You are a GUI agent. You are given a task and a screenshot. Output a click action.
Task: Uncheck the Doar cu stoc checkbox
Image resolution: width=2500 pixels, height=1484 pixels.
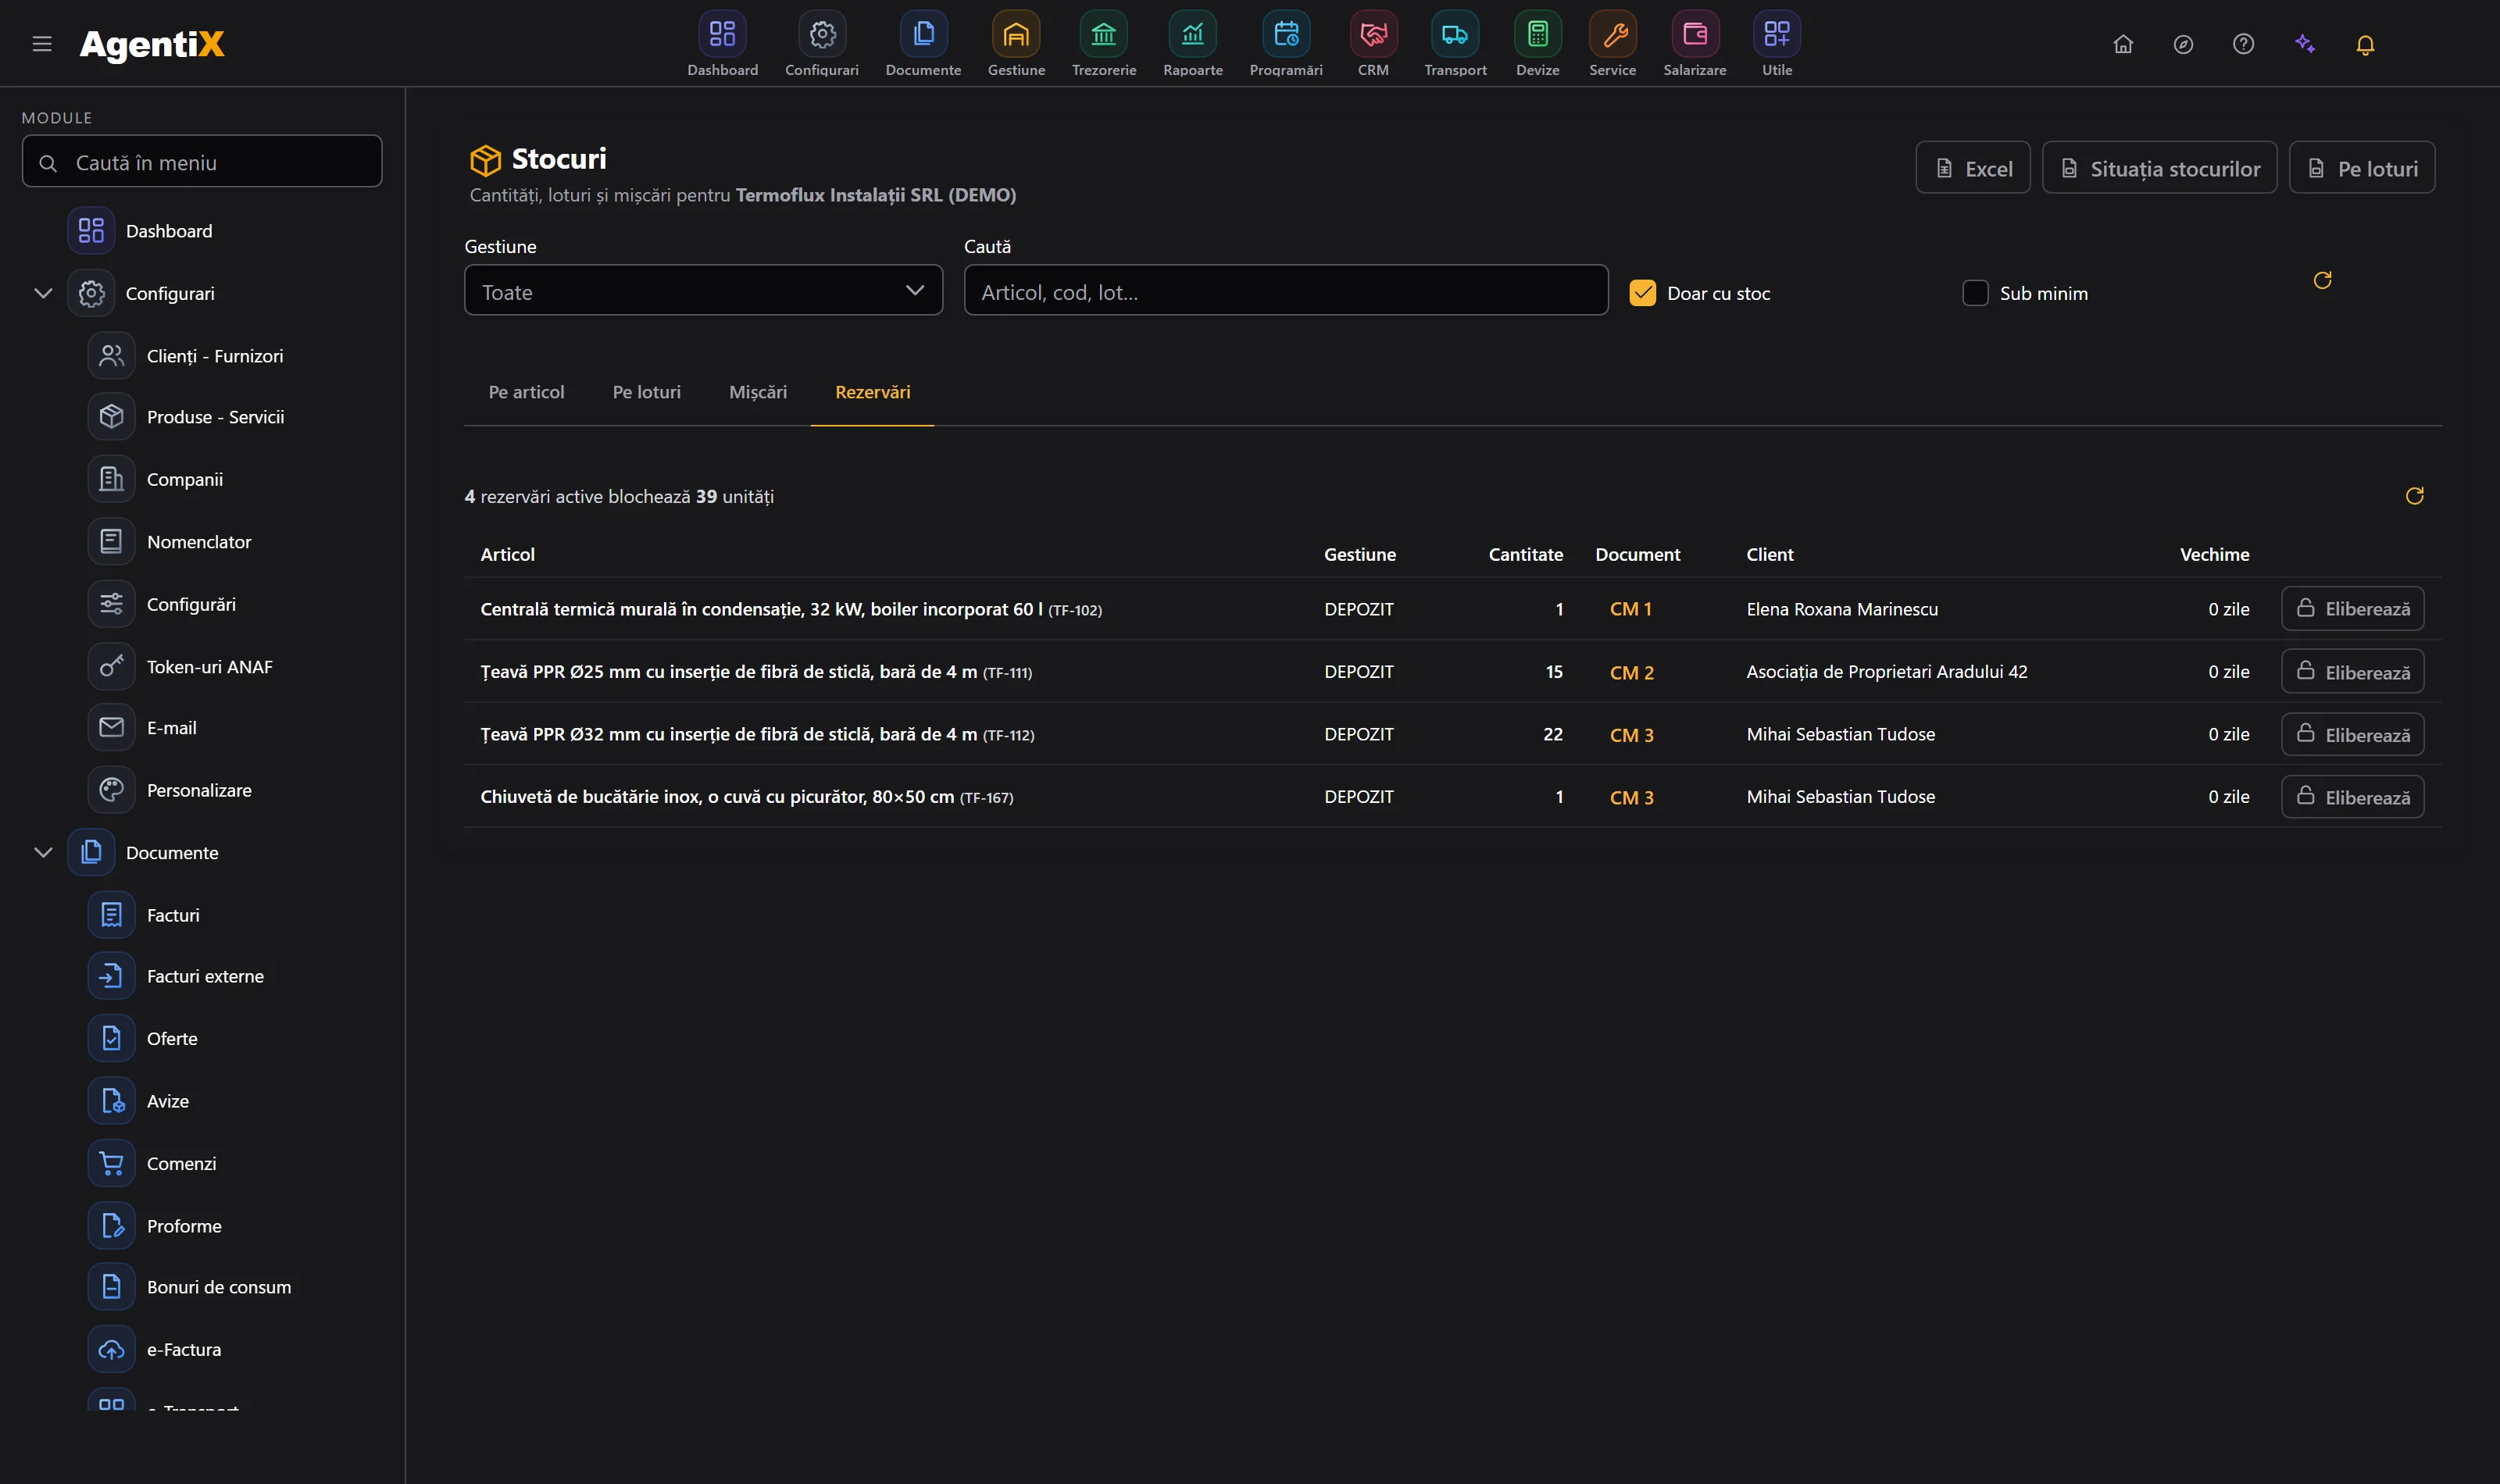pyautogui.click(x=1642, y=293)
